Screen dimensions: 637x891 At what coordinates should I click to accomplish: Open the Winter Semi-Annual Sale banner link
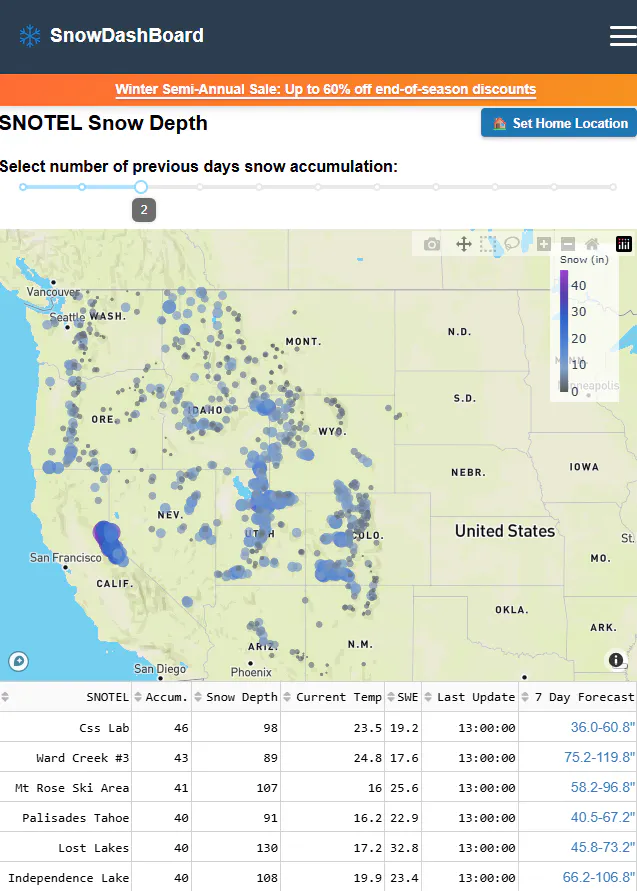tap(326, 89)
